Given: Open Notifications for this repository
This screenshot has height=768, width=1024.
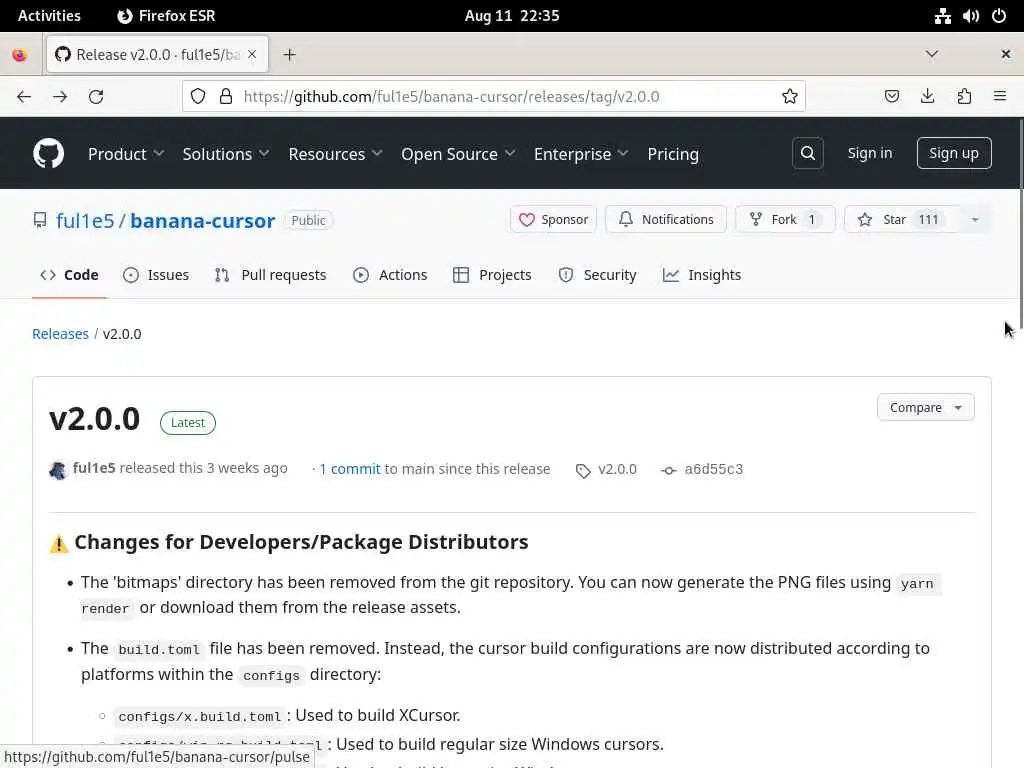Looking at the screenshot, I should [x=666, y=219].
